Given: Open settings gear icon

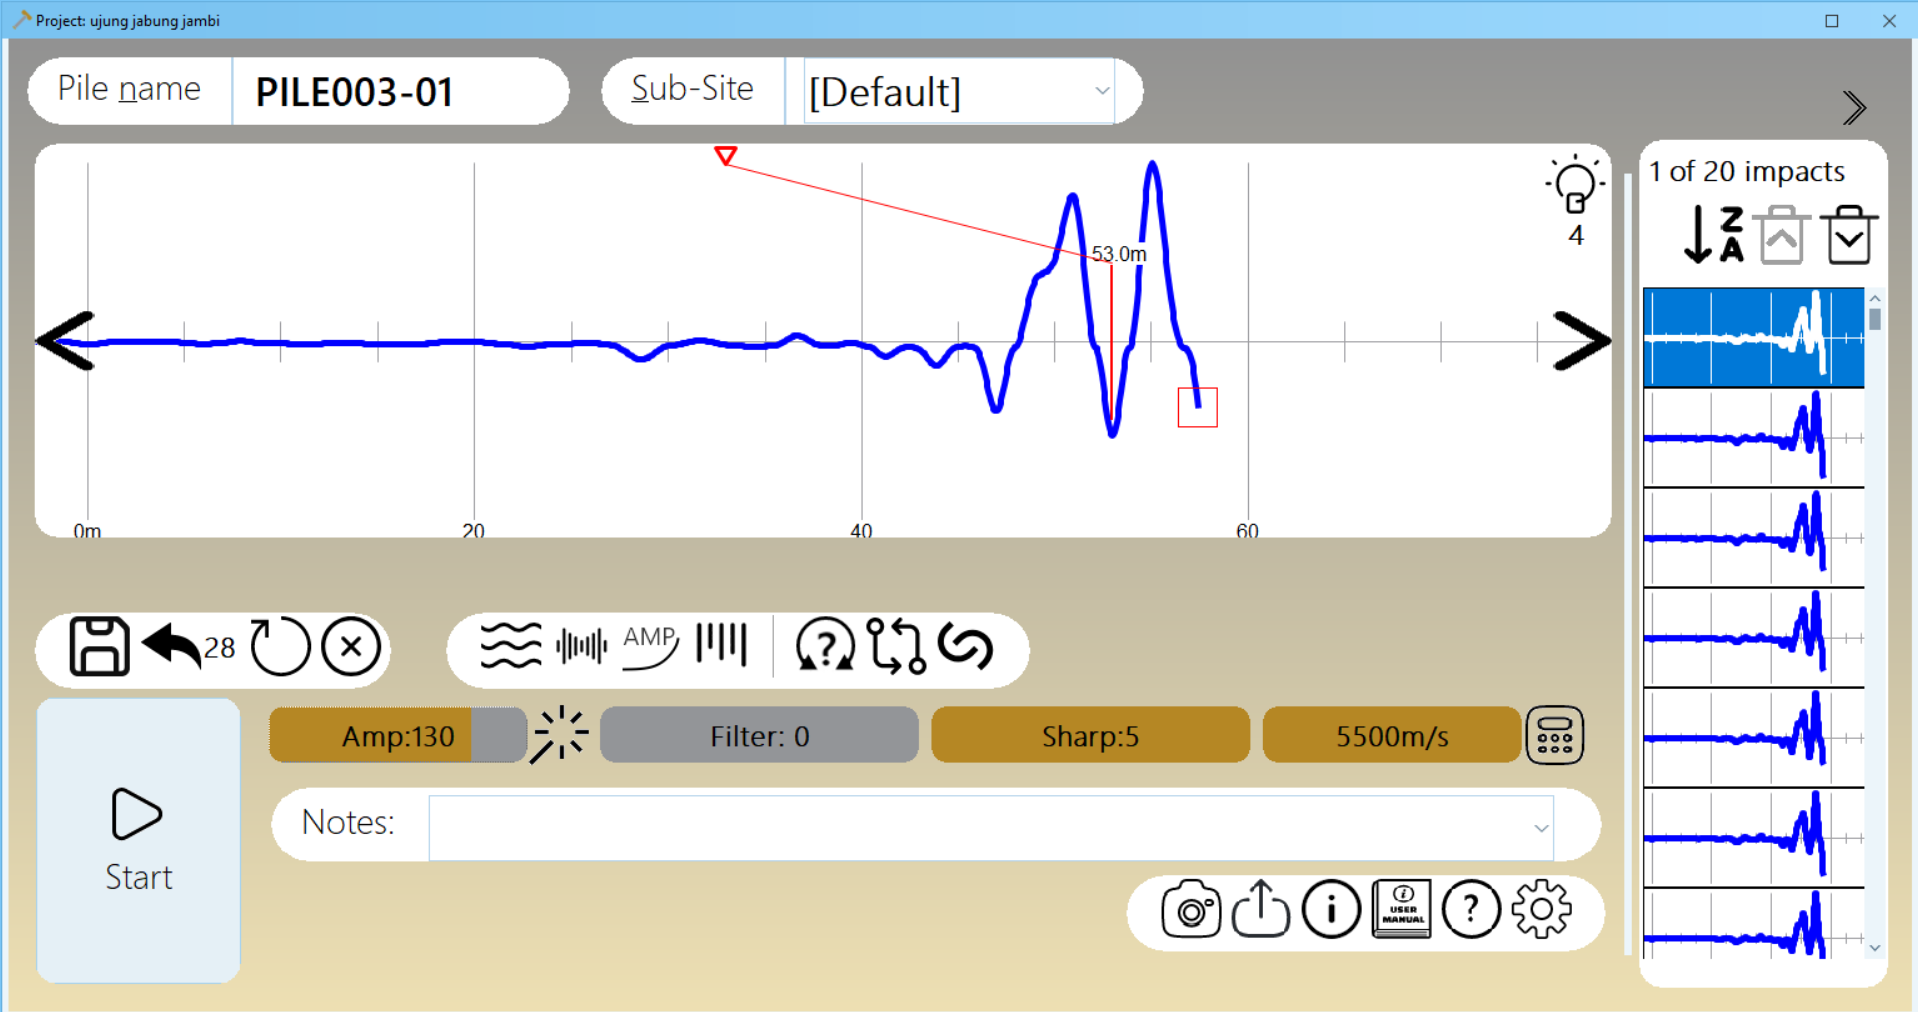Looking at the screenshot, I should tap(1541, 909).
